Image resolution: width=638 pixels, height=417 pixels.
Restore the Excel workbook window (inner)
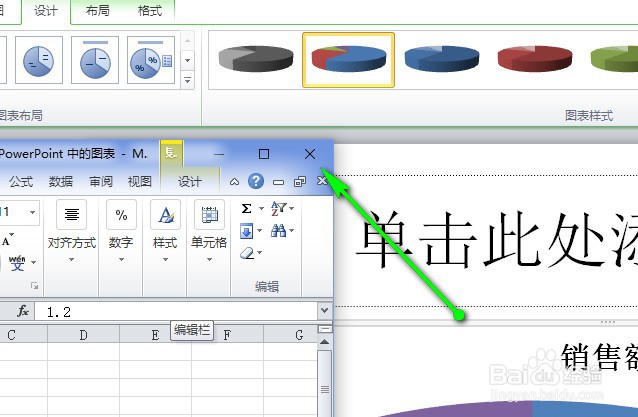pos(300,181)
